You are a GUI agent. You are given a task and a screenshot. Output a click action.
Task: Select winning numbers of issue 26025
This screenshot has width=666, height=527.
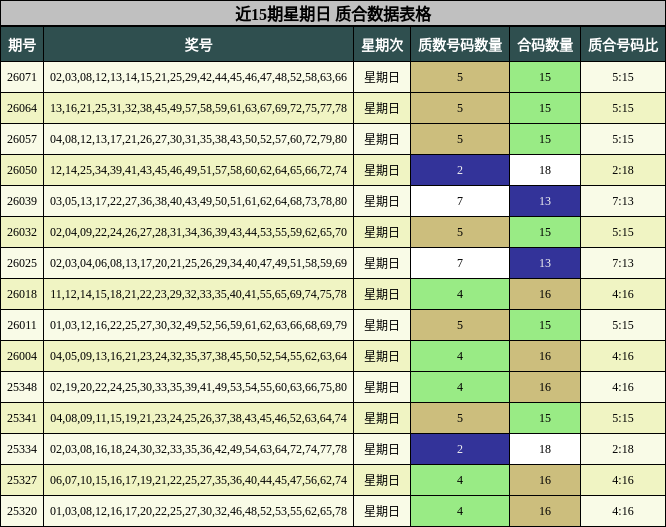tap(198, 263)
